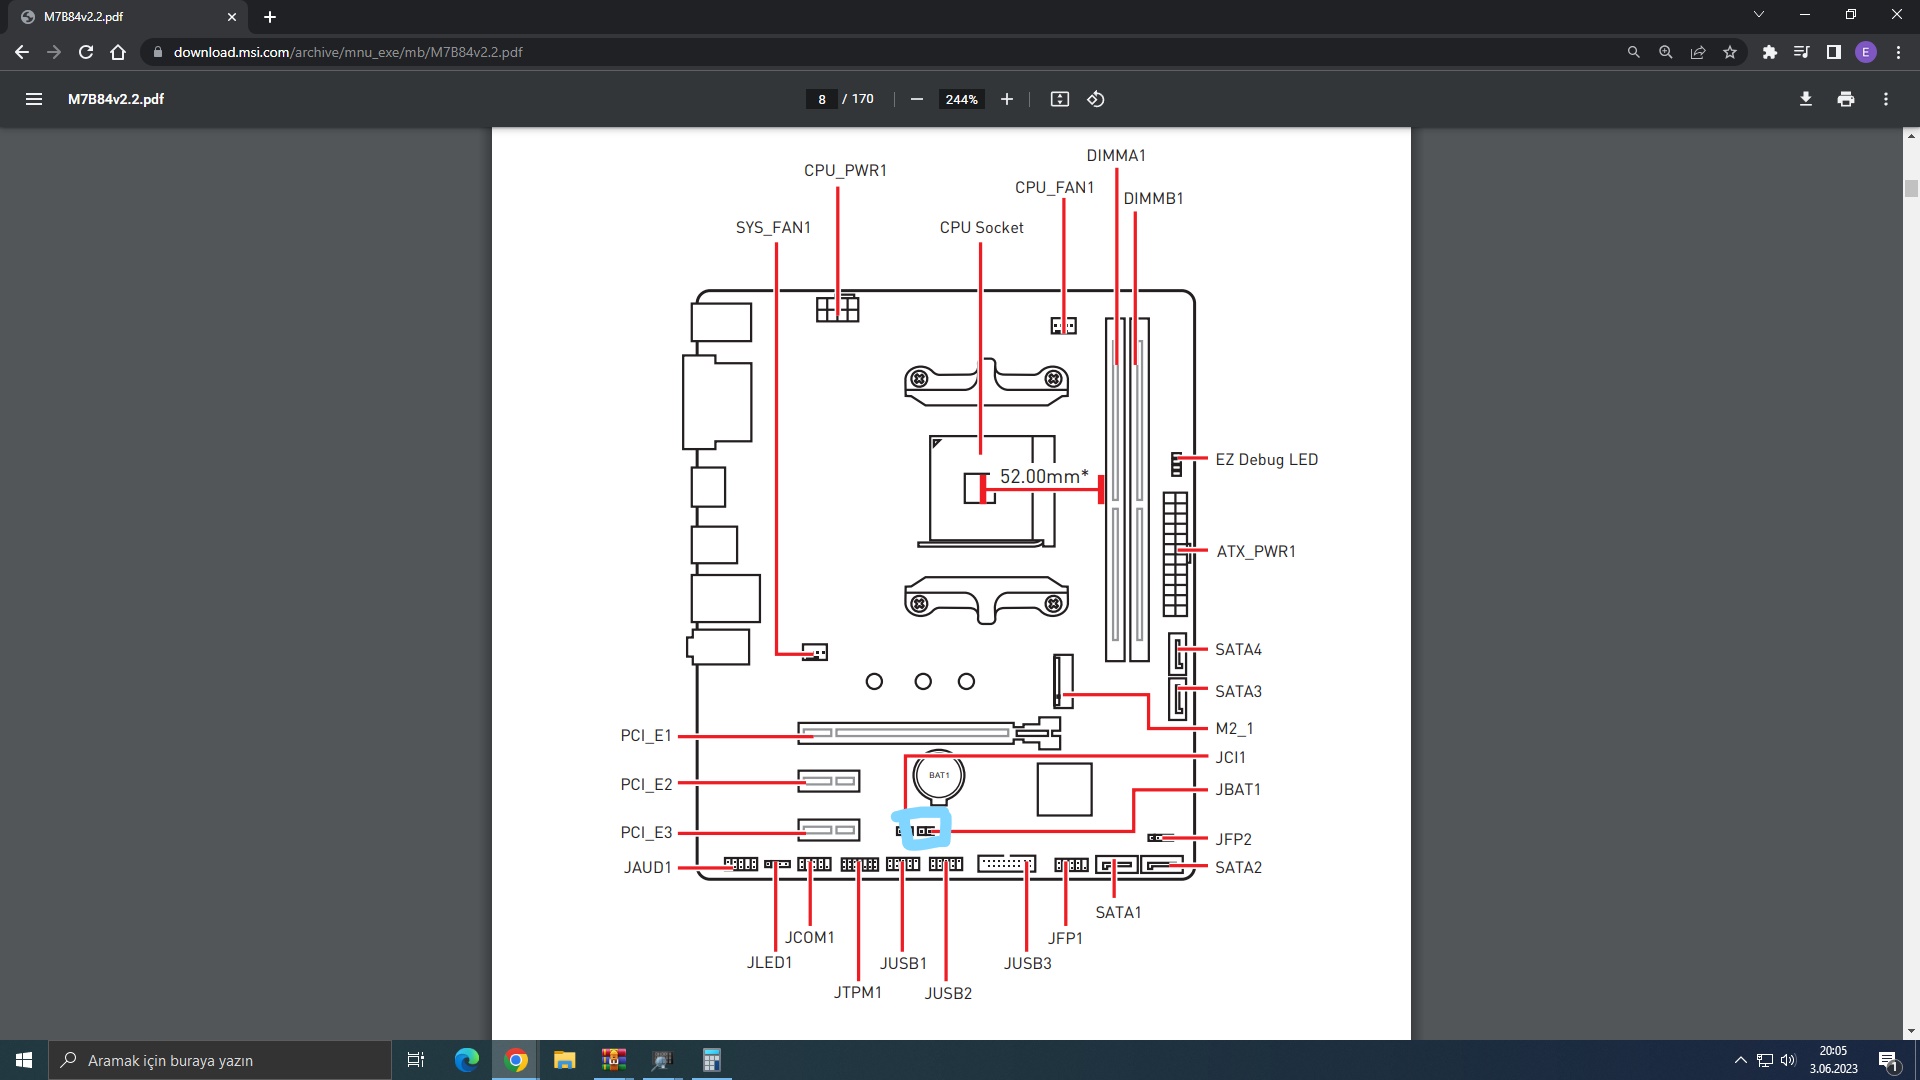Viewport: 1920px width, 1080px height.
Task: Show hidden system tray icons
Action: pos(1740,1060)
